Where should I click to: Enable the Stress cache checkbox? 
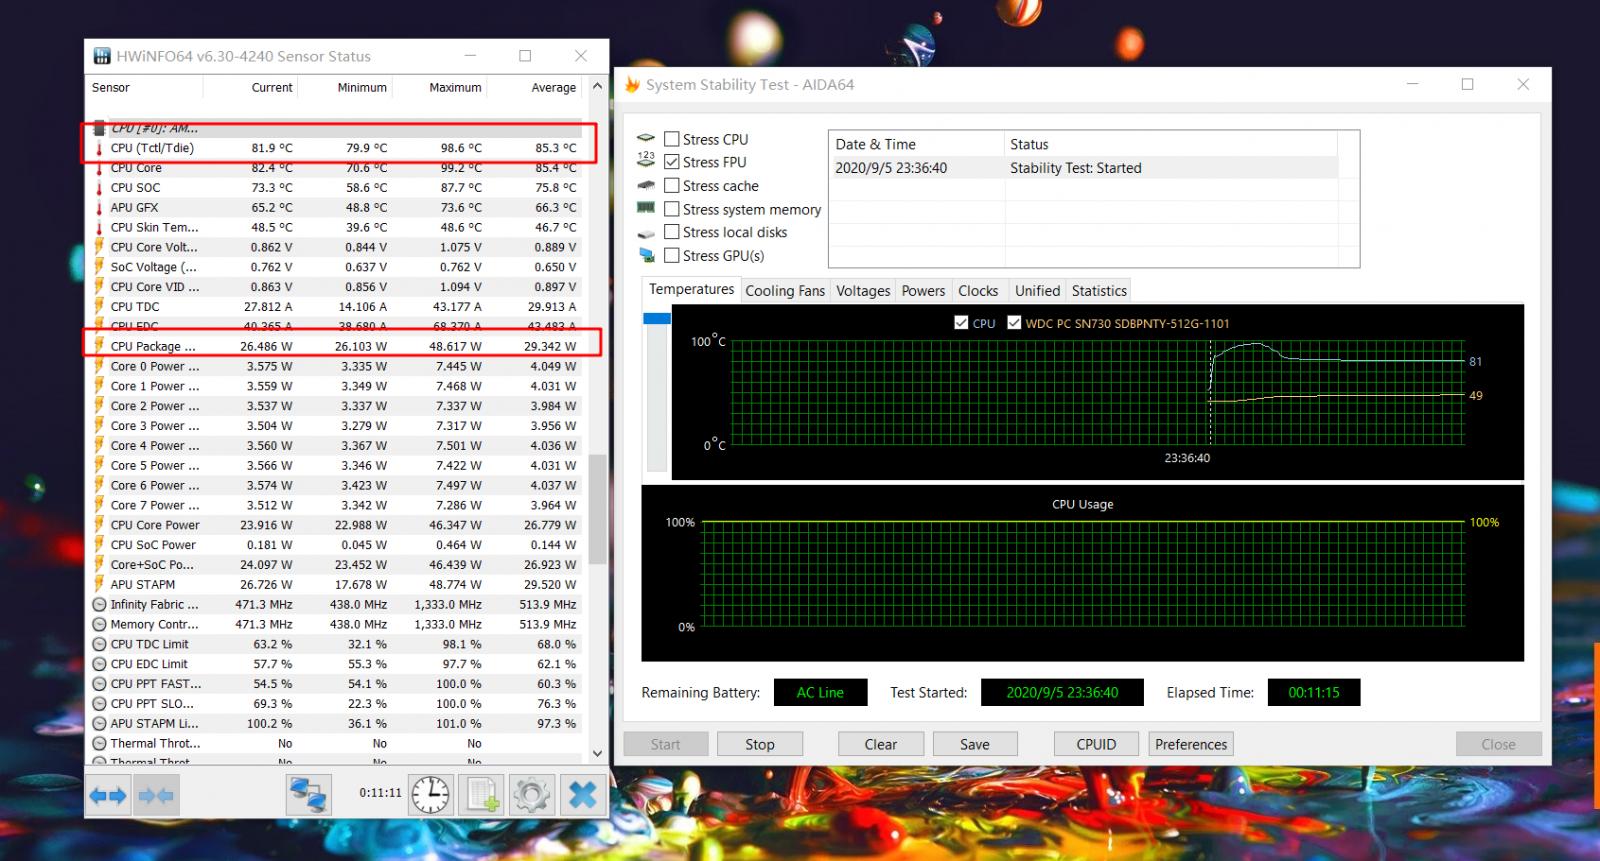(x=672, y=186)
